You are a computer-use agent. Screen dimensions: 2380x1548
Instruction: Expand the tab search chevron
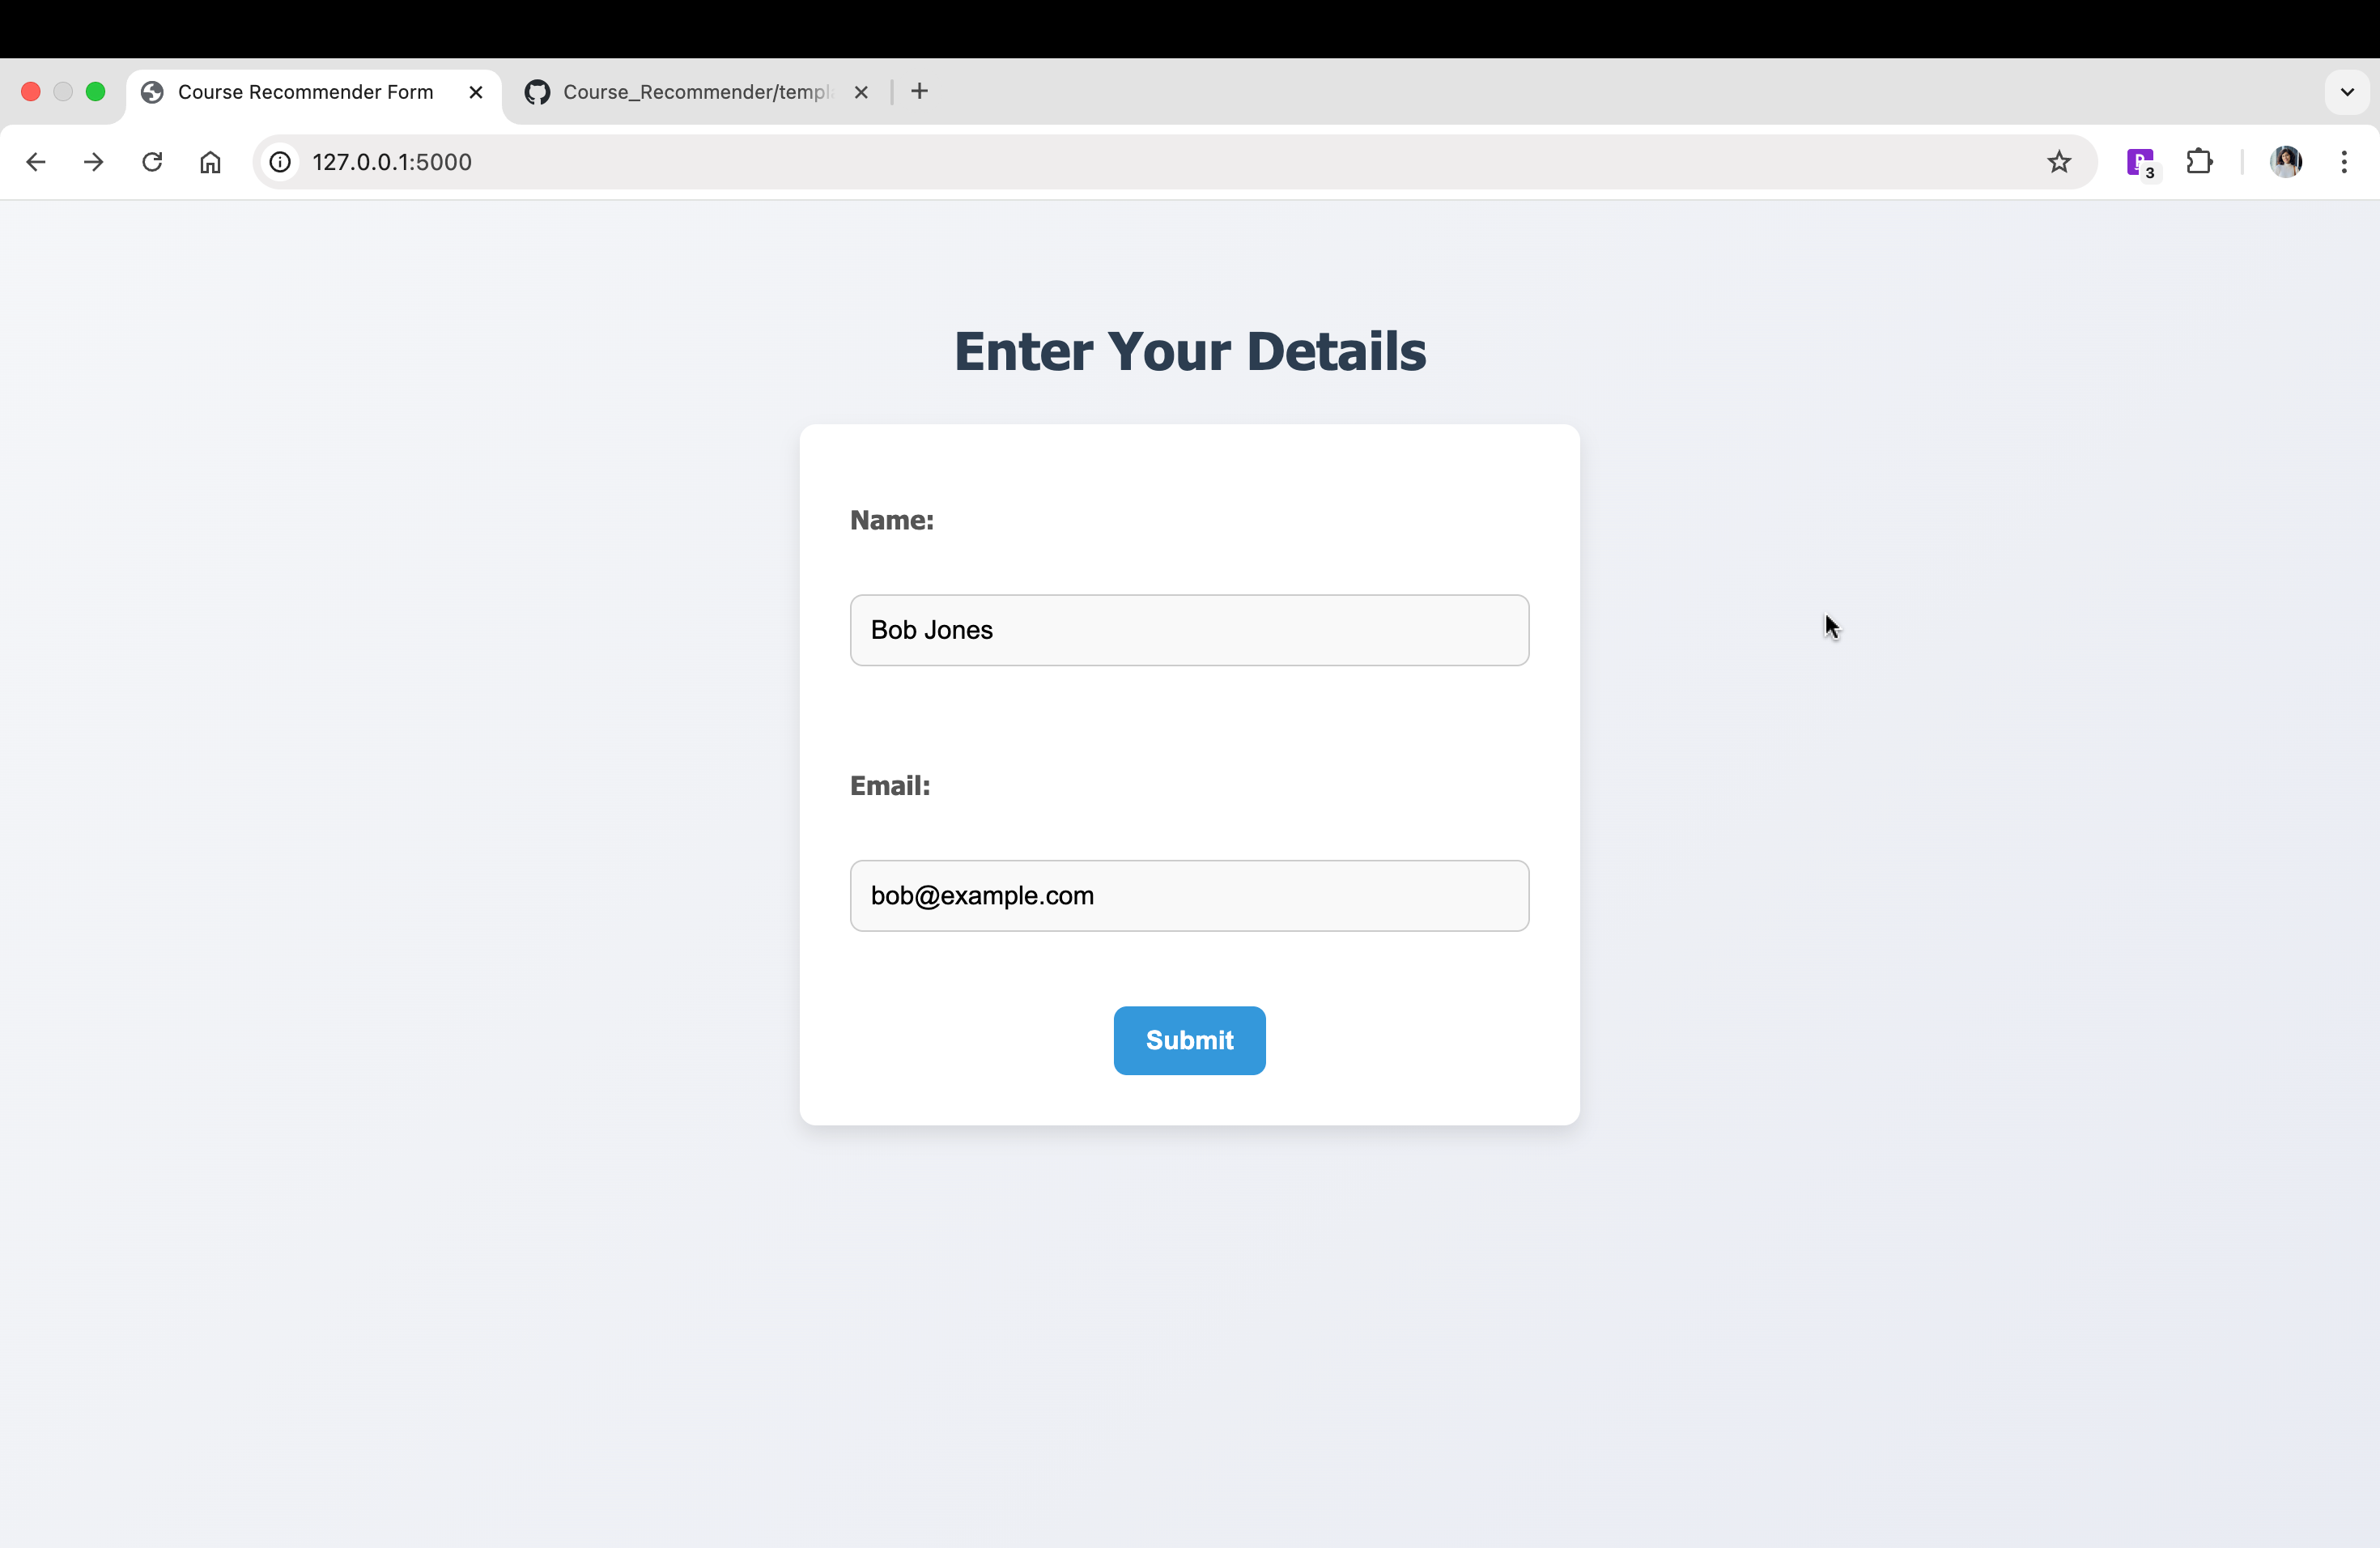(2347, 92)
